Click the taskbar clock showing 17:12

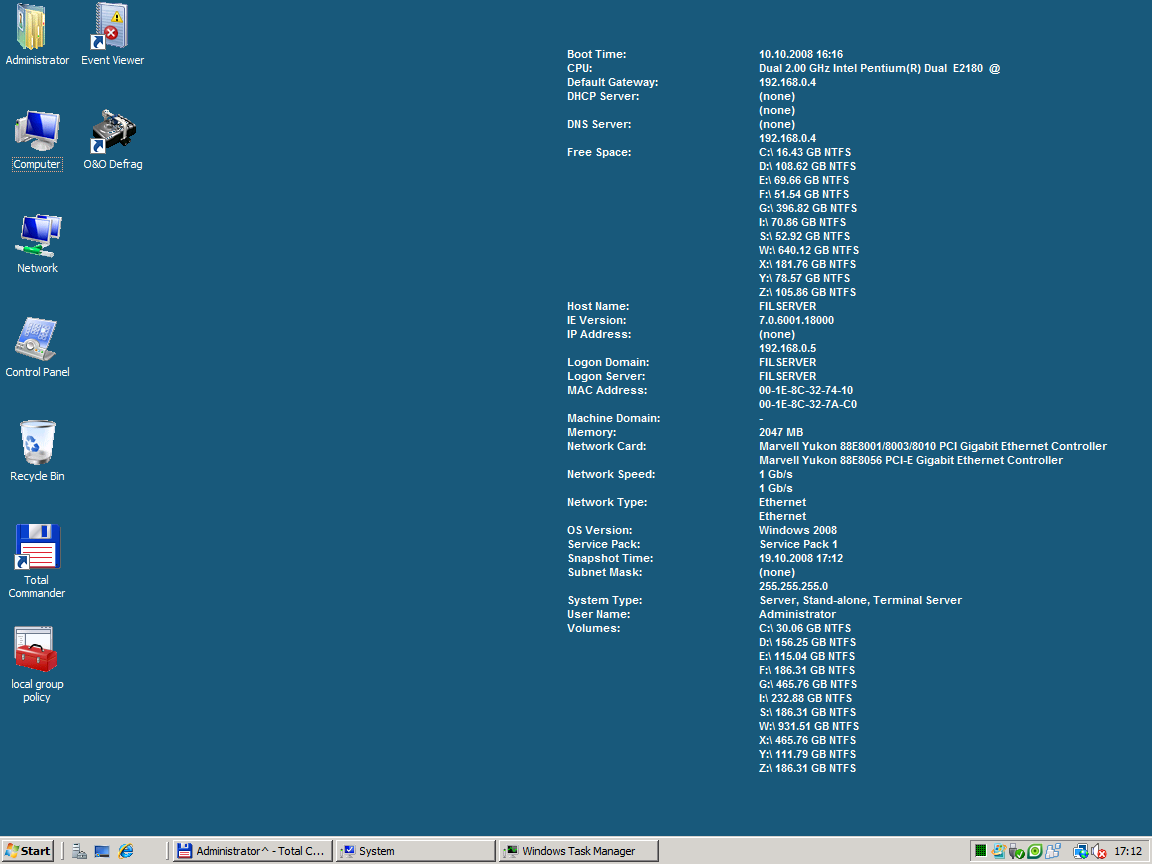click(x=1128, y=851)
